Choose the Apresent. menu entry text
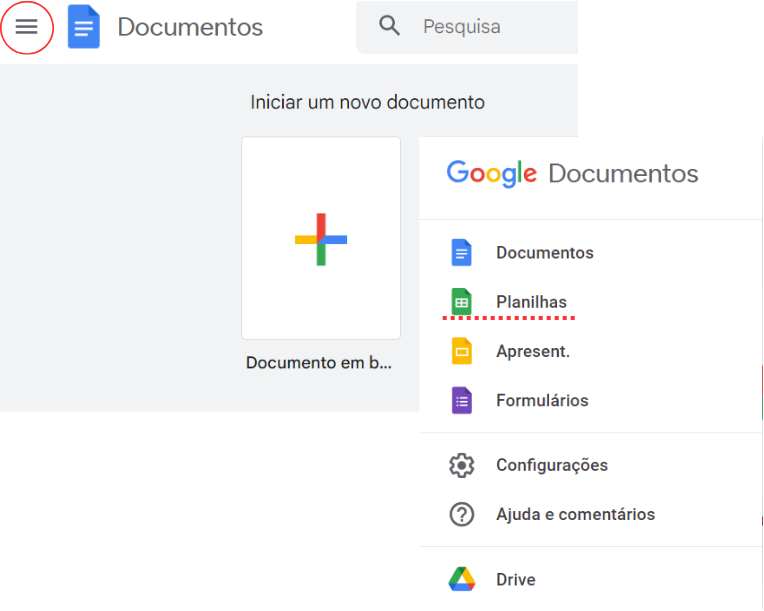 pos(532,351)
